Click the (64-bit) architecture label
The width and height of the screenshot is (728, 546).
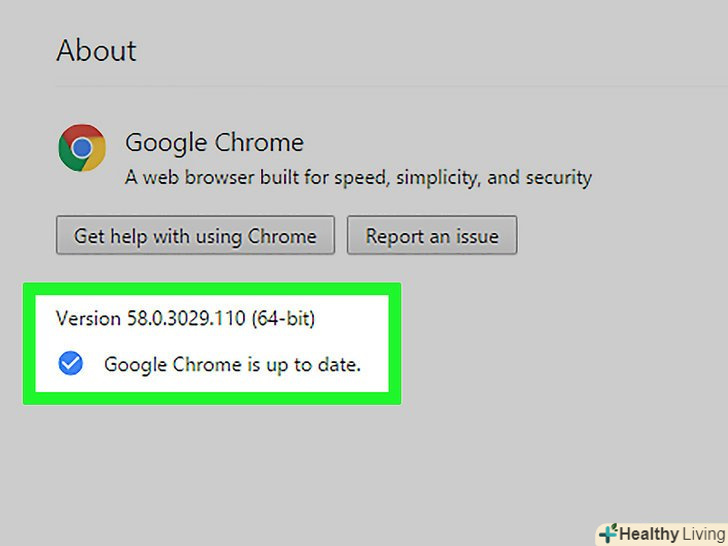284,319
